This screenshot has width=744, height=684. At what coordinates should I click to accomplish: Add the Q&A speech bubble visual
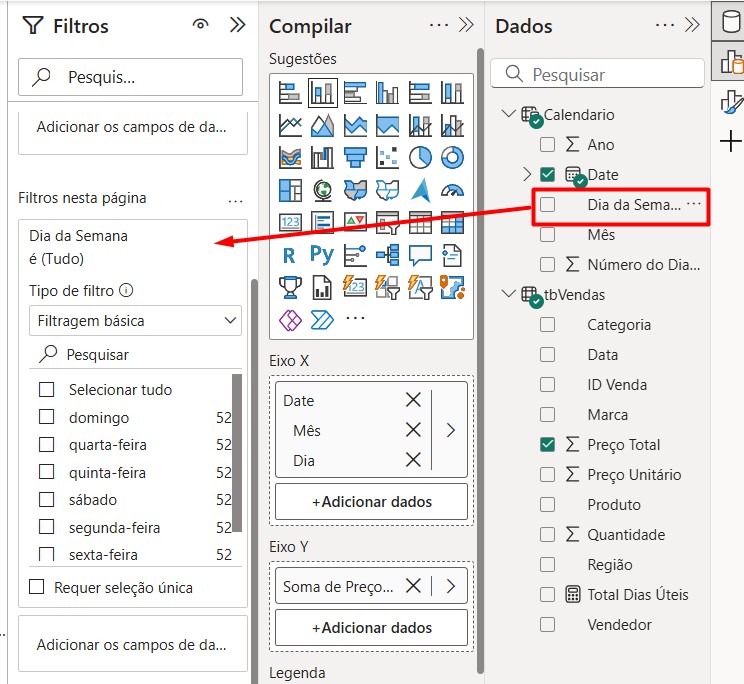[420, 255]
